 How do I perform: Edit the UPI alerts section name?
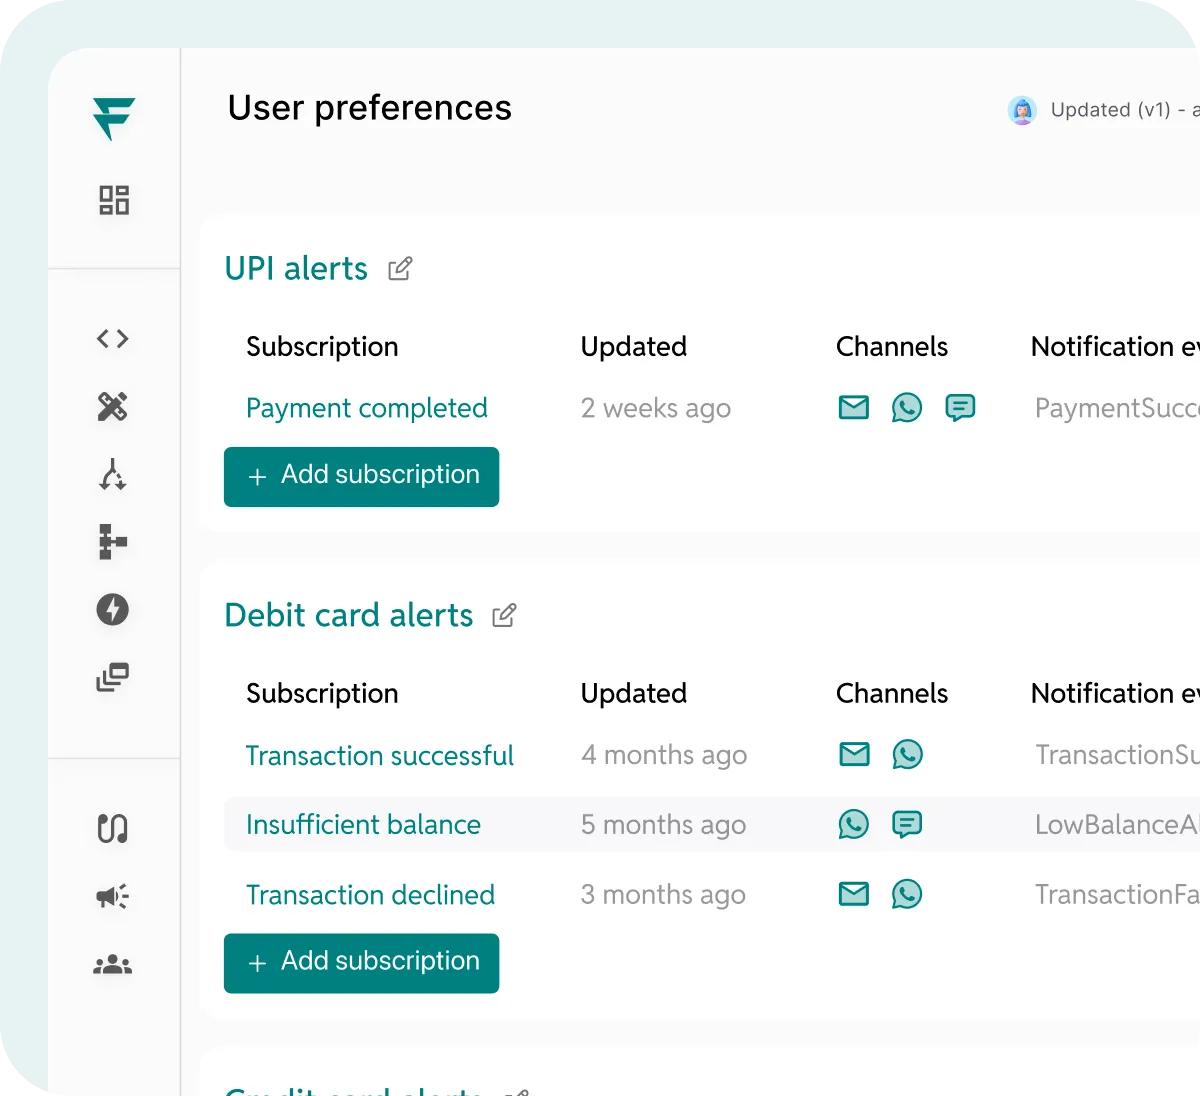pyautogui.click(x=400, y=268)
